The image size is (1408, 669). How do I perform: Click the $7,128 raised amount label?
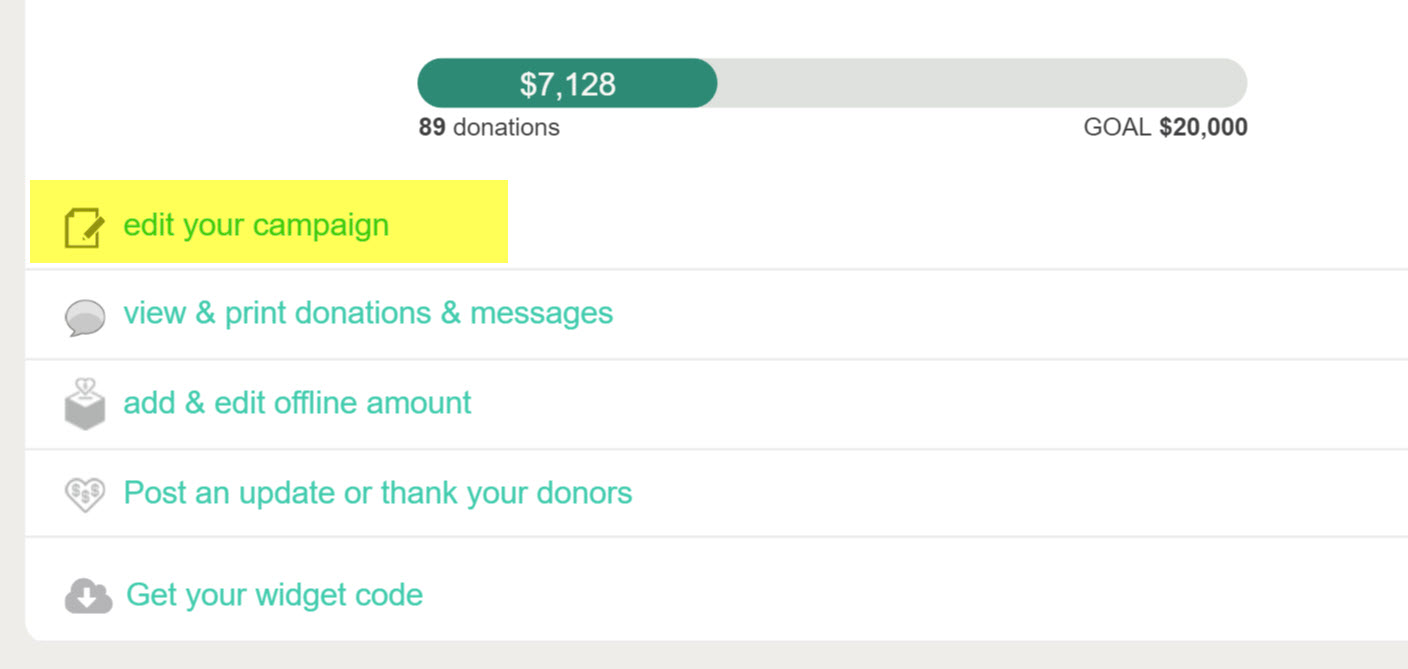567,84
